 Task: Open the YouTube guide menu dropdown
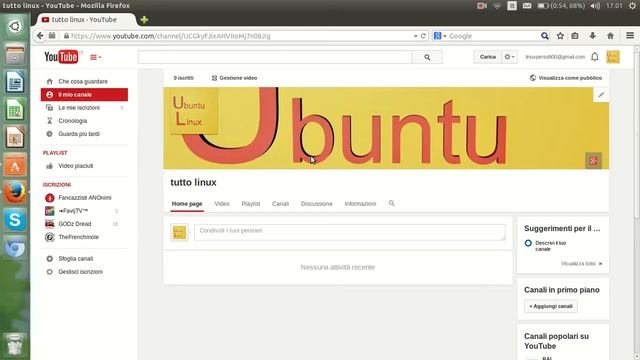(x=96, y=58)
